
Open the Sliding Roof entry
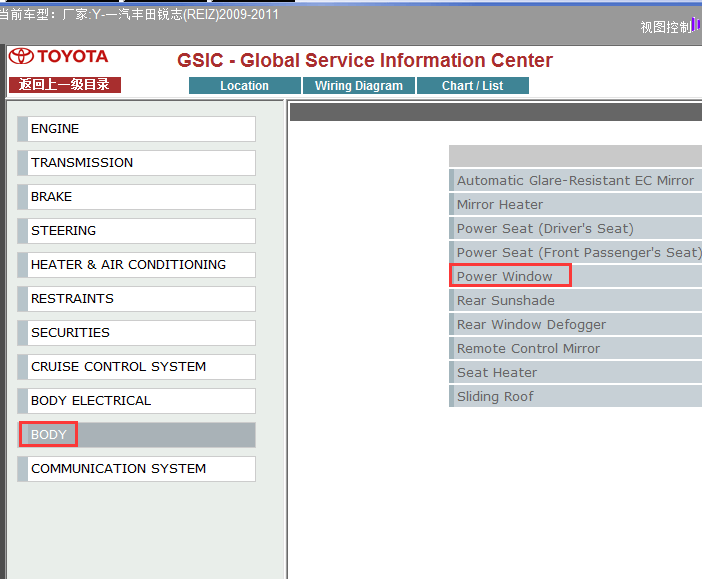575,396
